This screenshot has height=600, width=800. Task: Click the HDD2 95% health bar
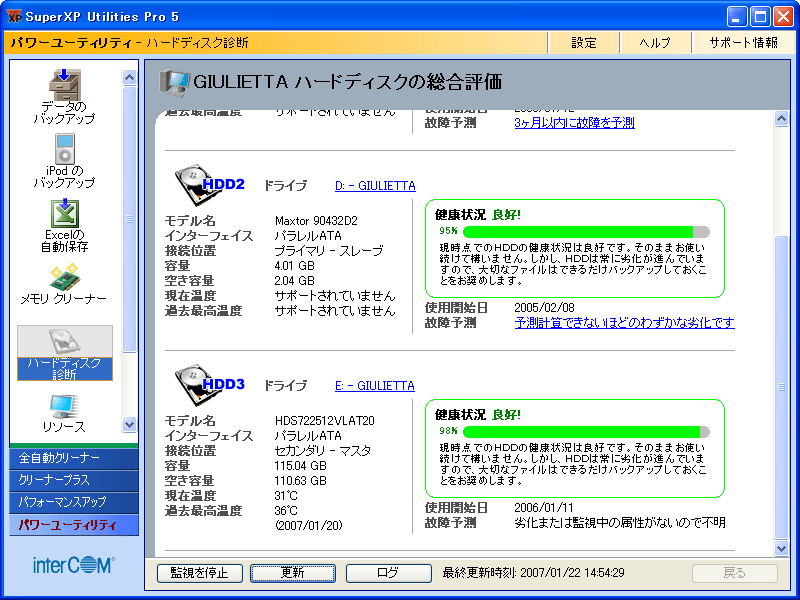(586, 232)
